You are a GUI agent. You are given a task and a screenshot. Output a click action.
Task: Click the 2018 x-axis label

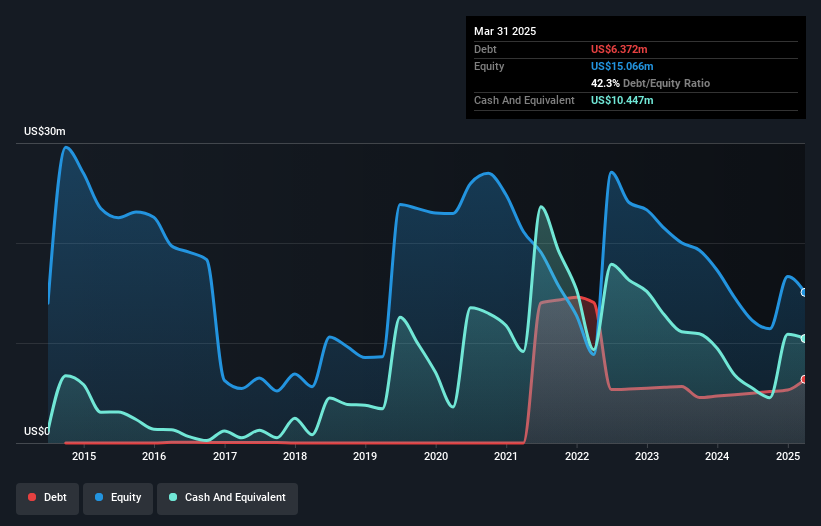(x=295, y=456)
